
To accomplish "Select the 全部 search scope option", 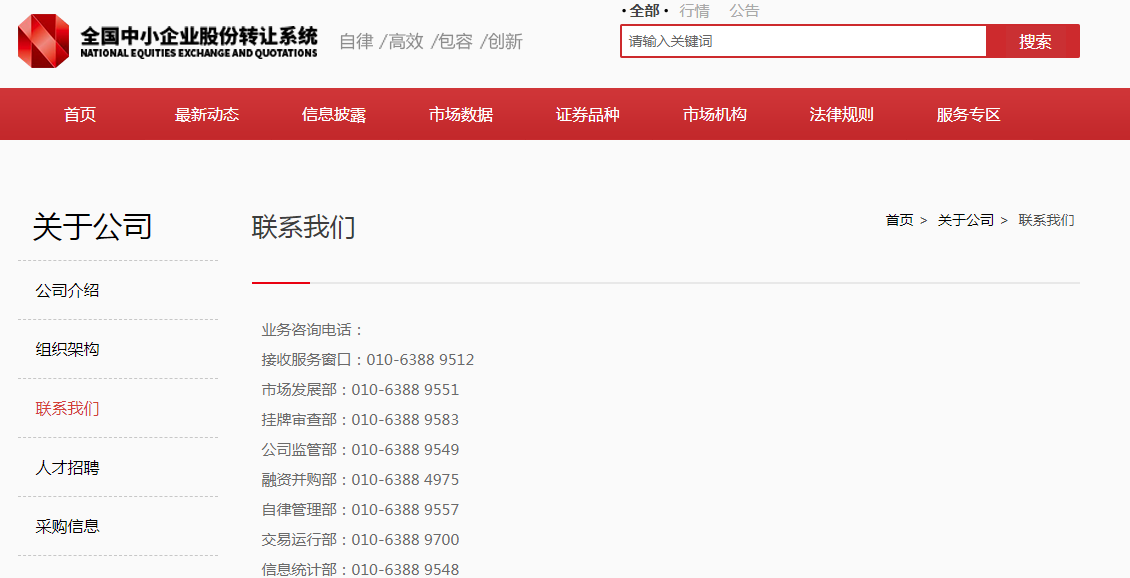I will (x=645, y=11).
